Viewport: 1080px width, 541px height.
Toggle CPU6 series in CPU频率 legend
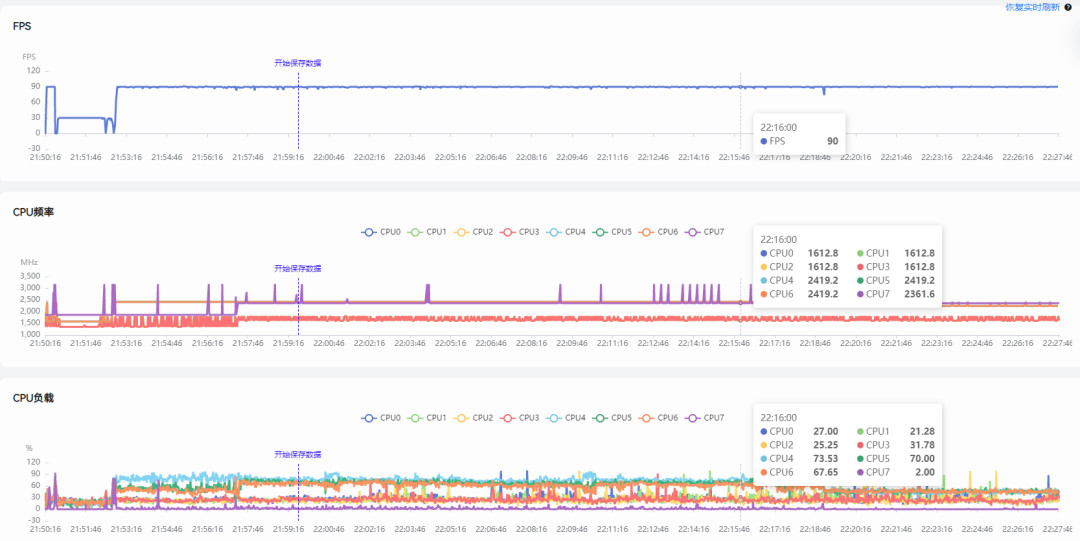658,232
